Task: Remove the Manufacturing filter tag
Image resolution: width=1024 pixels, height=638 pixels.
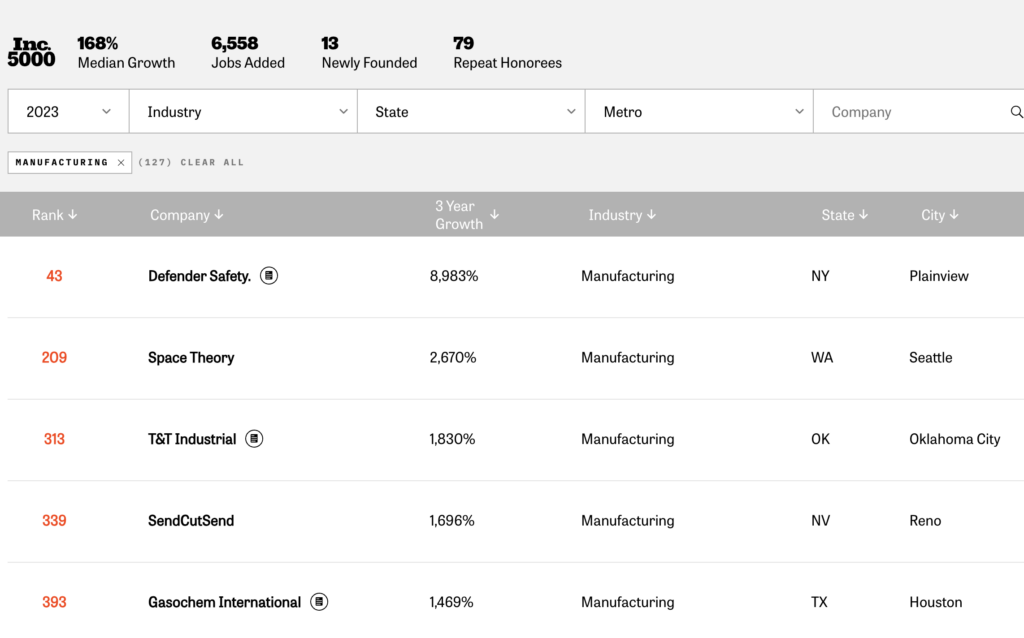Action: pos(121,162)
